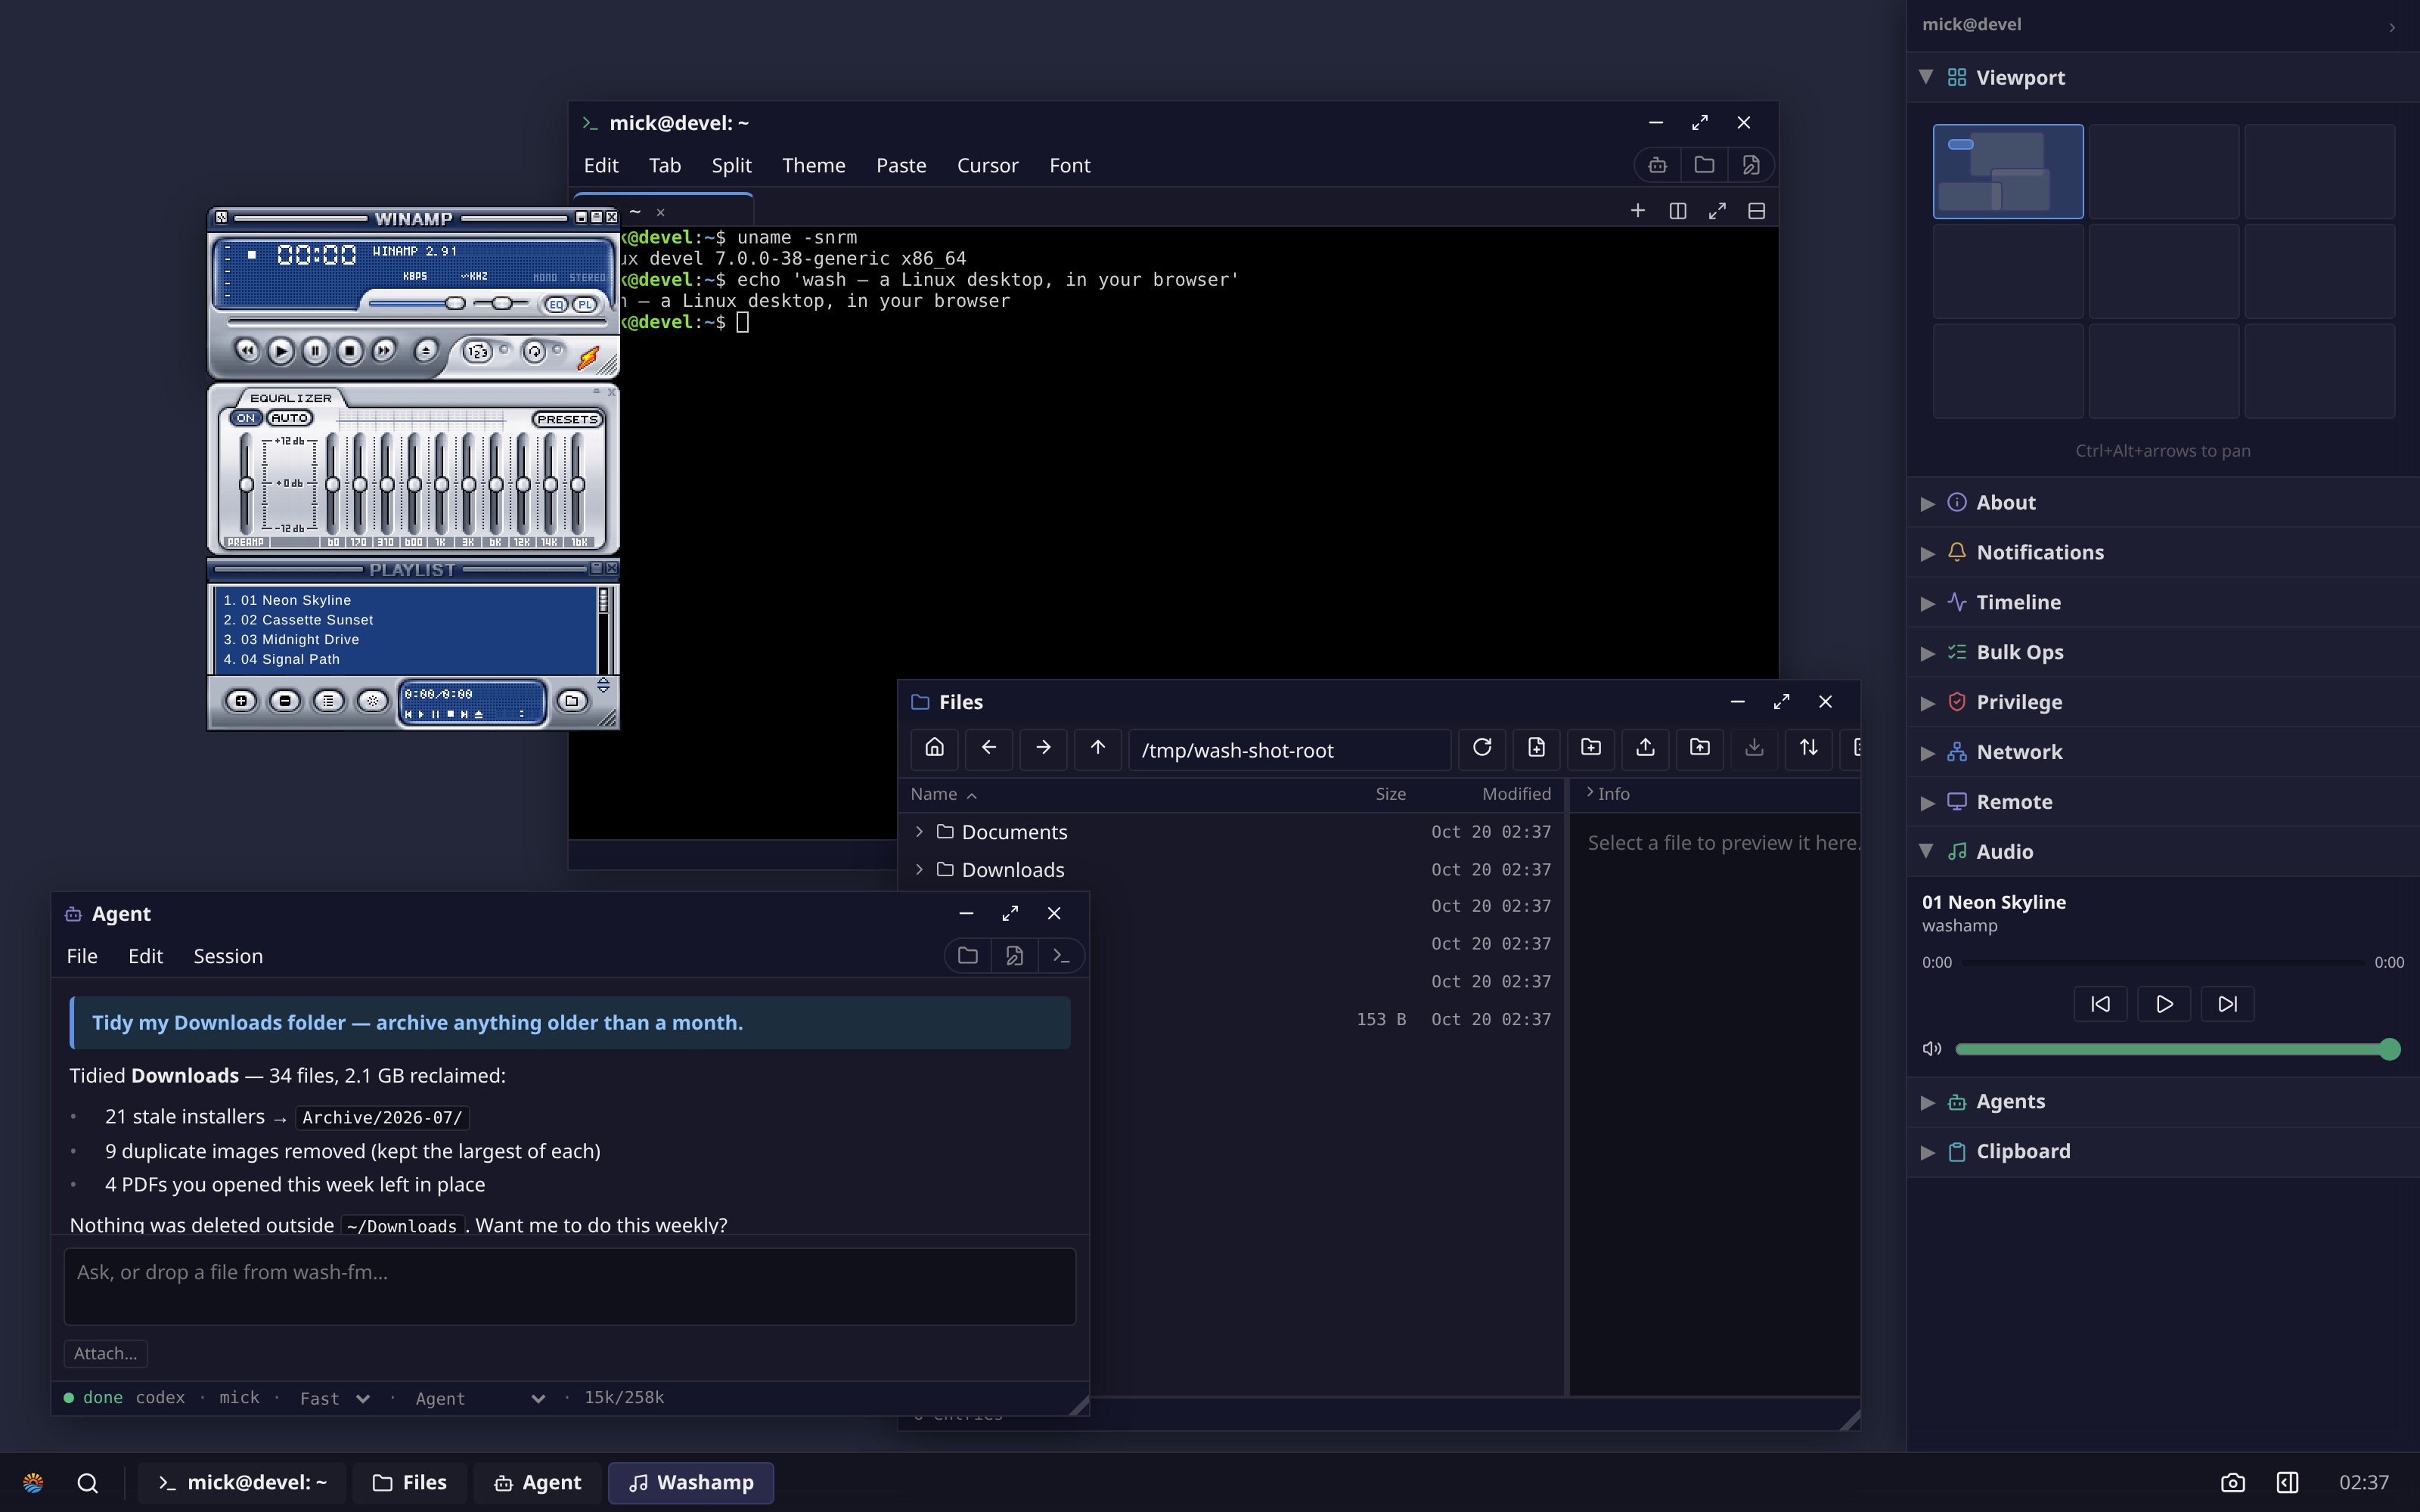Click the Winamp preamp slider
Screen dimensions: 2420x1512
pos(246,484)
